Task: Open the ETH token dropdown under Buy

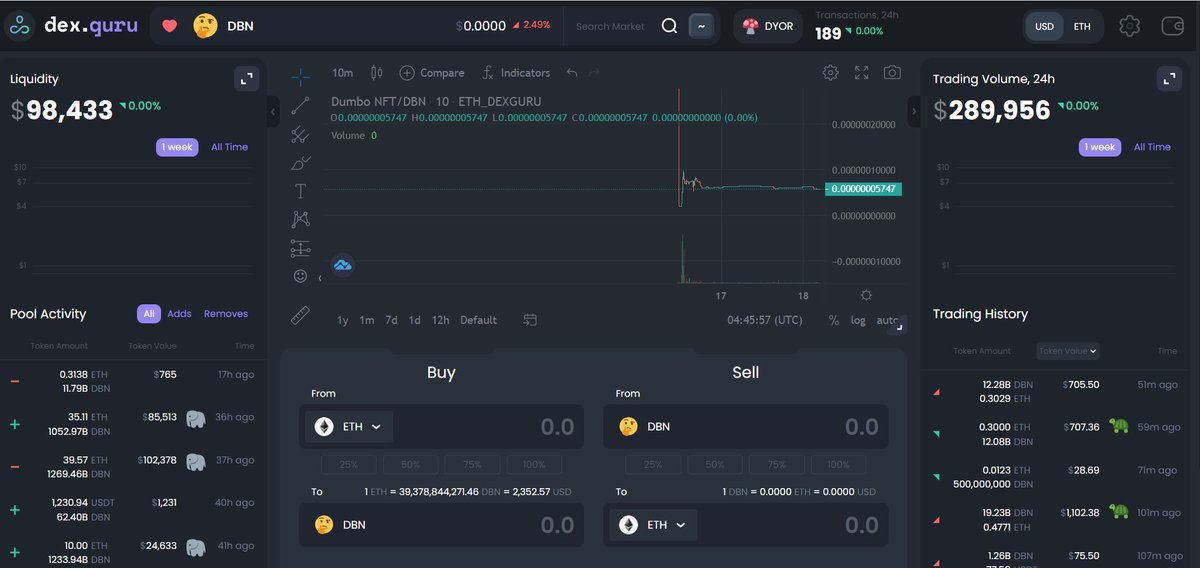Action: [x=349, y=426]
